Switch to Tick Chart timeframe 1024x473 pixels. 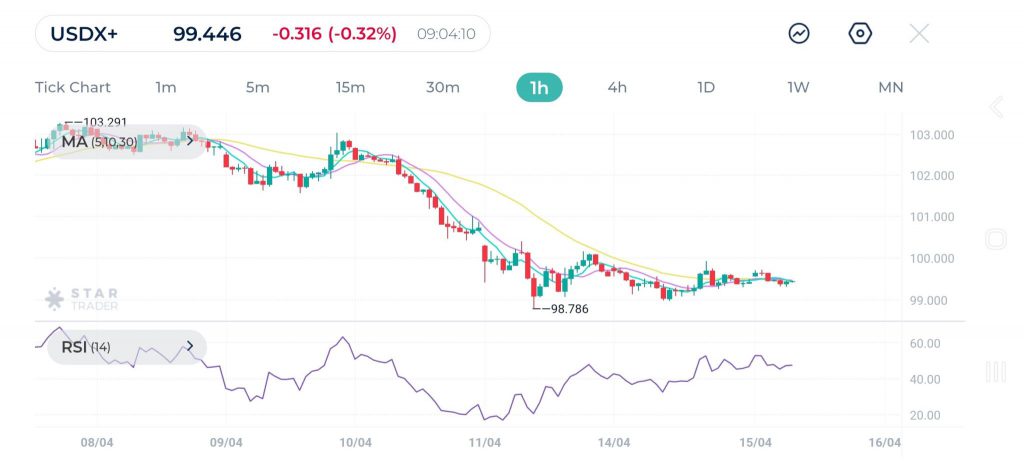[73, 87]
